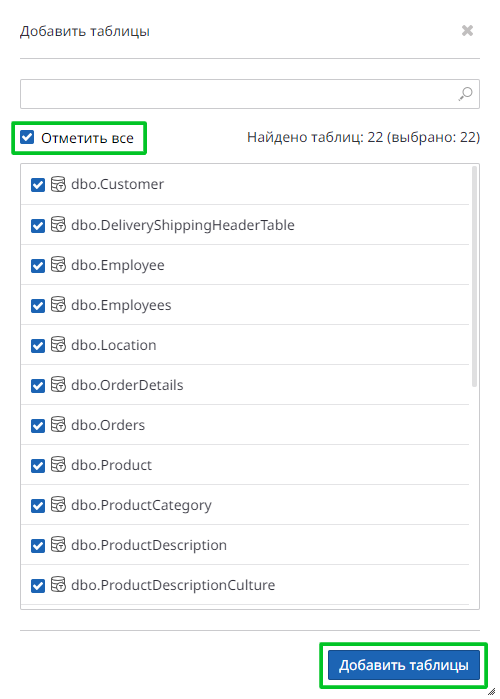Click the dialog resize grip corner
The width and height of the screenshot is (500, 699).
[x=492, y=691]
